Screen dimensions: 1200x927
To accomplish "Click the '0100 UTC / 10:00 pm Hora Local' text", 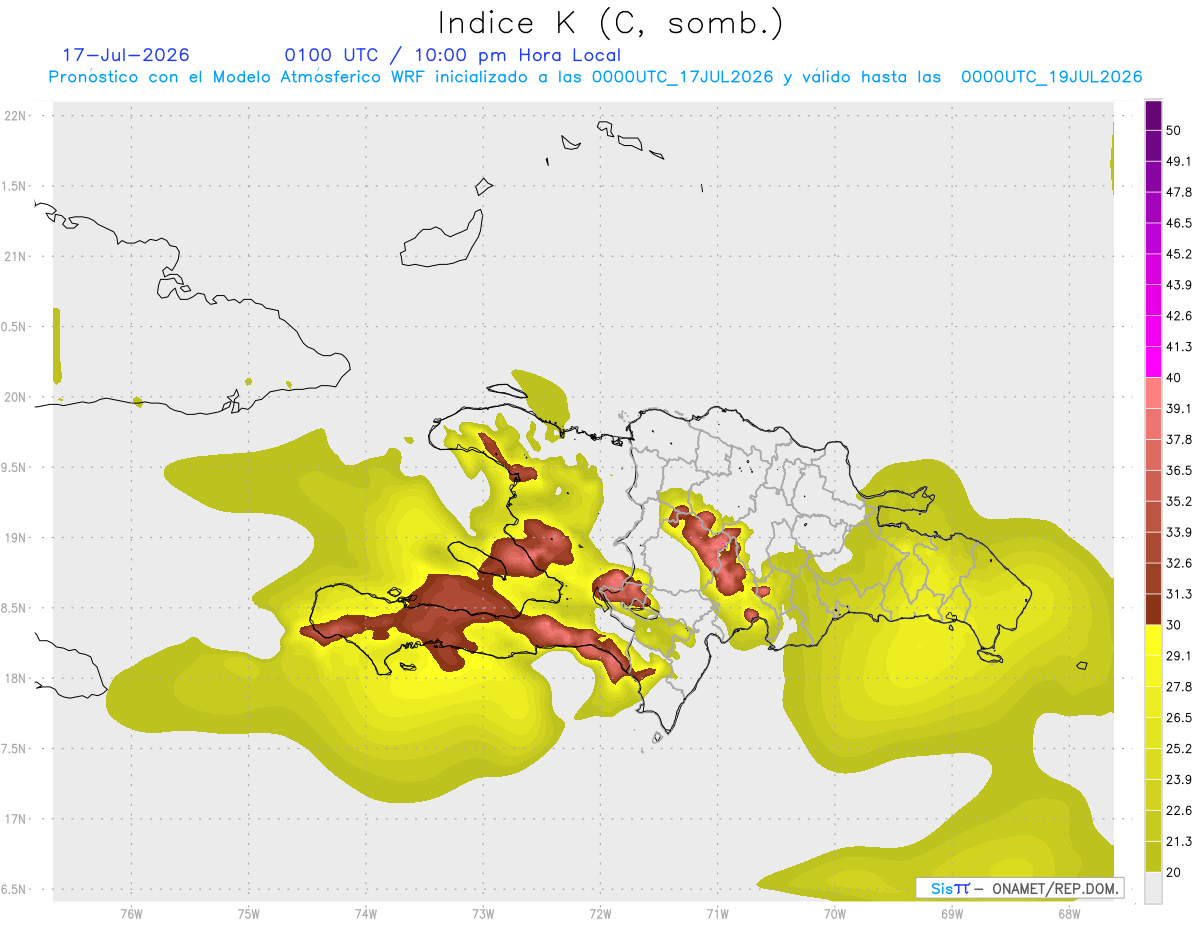I will pos(452,55).
